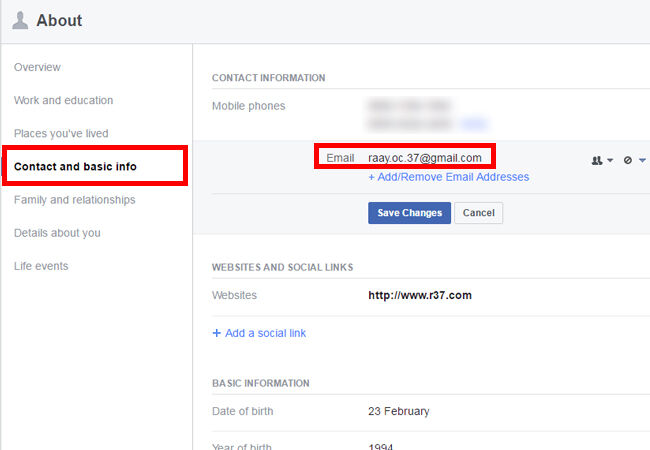Click the 23 February date of birth
Image resolution: width=650 pixels, height=450 pixels.
click(x=399, y=411)
